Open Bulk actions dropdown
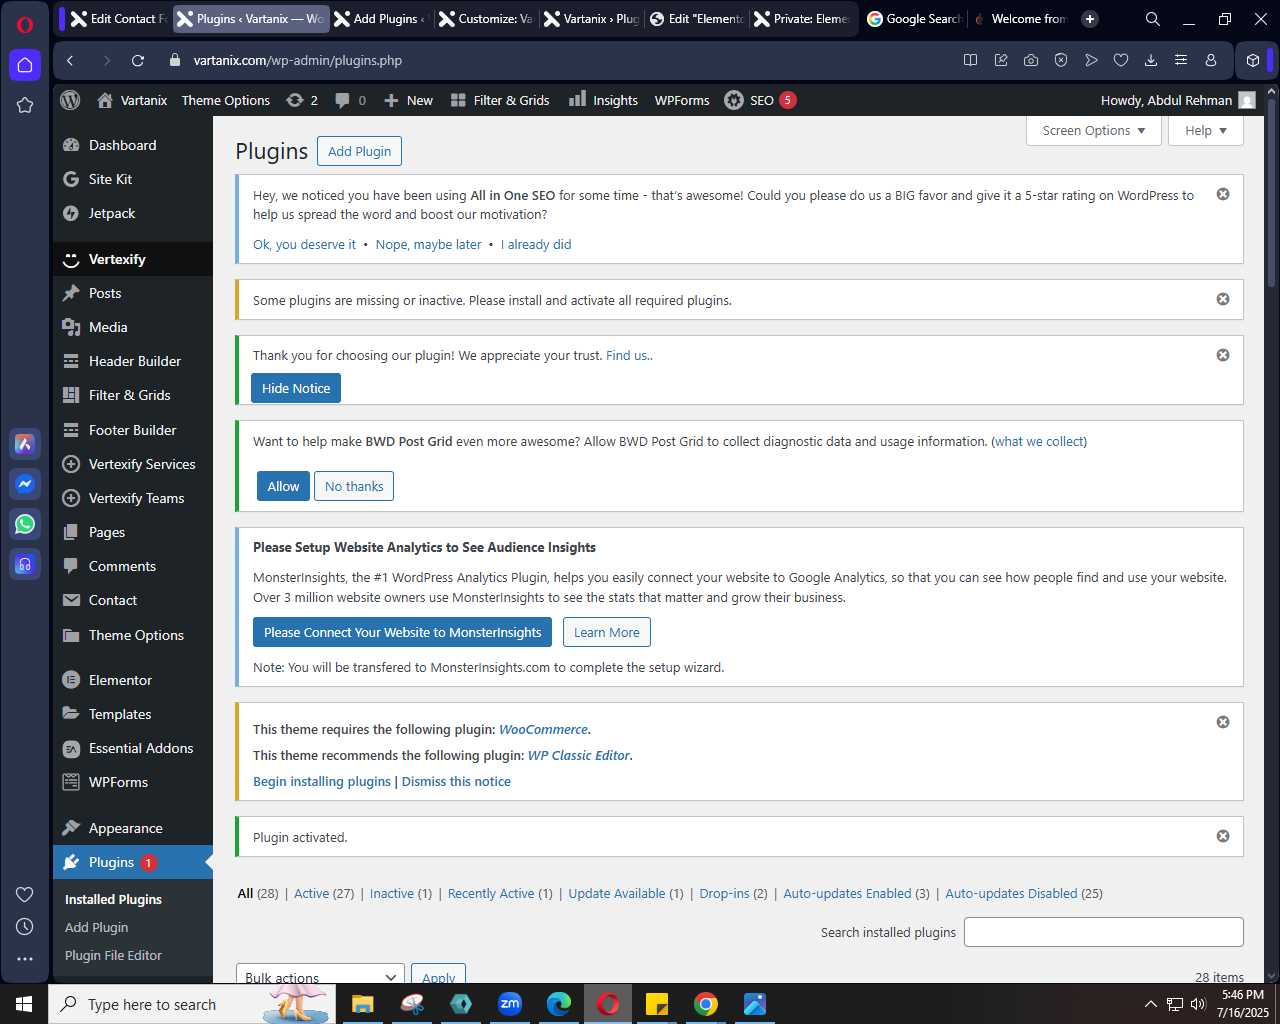This screenshot has height=1024, width=1280. click(320, 975)
